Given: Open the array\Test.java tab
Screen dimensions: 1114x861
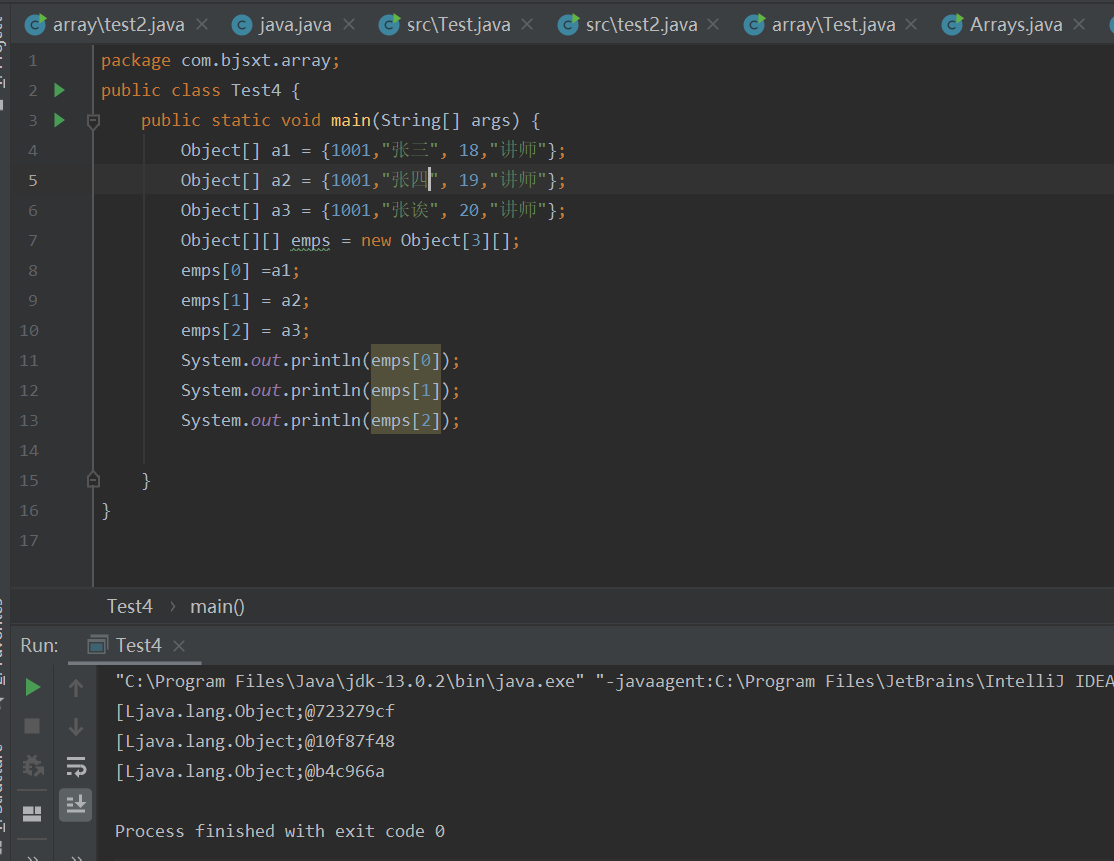Looking at the screenshot, I should (x=819, y=25).
